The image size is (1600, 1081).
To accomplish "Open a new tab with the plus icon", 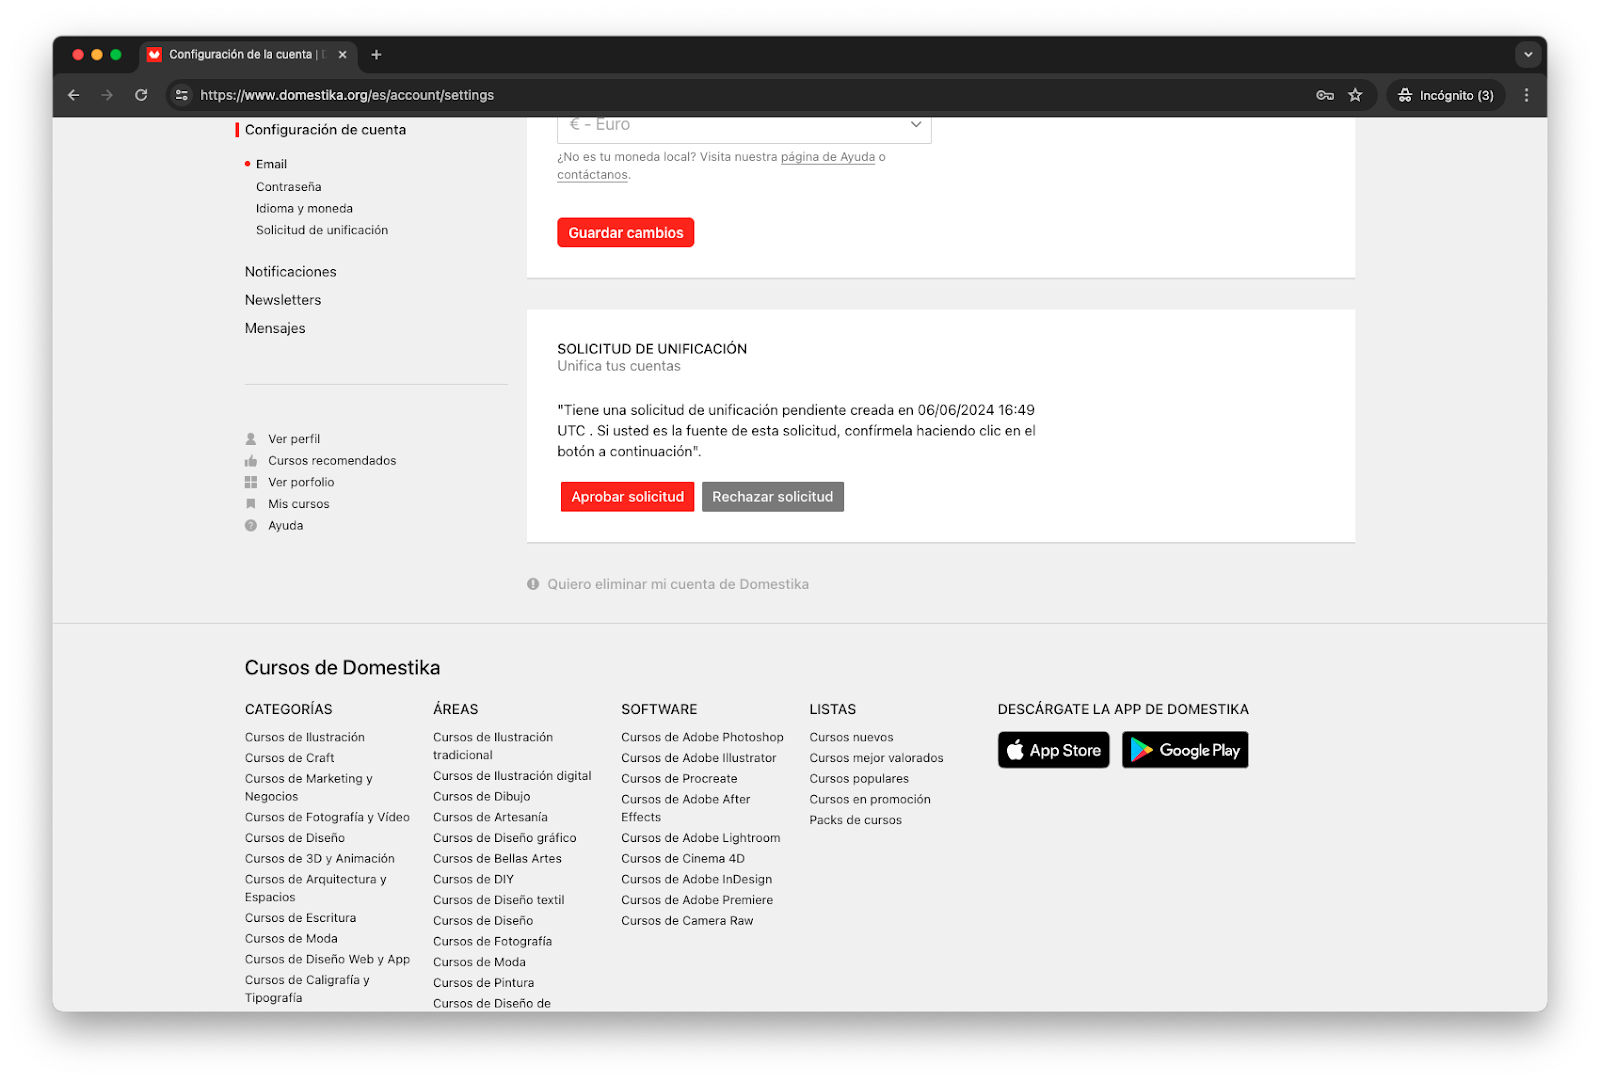I will pyautogui.click(x=376, y=55).
